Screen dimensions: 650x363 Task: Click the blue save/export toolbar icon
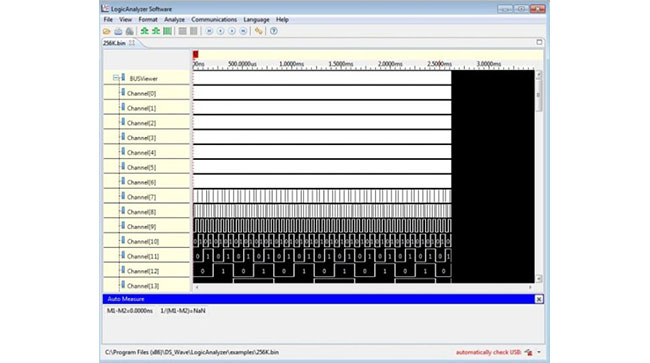click(118, 31)
